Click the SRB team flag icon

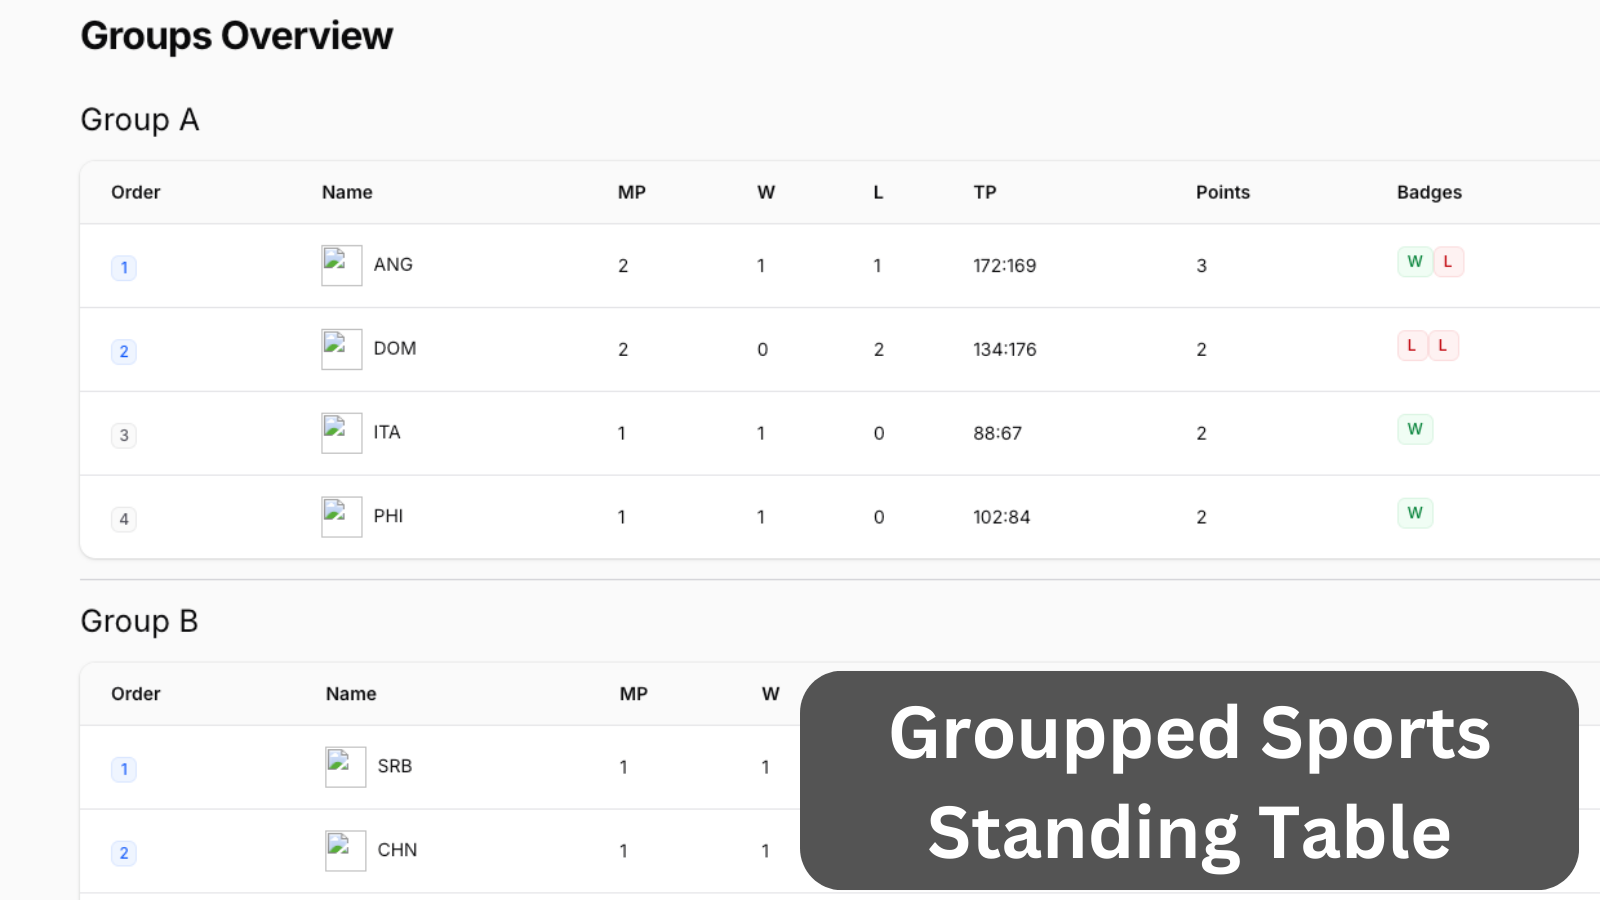pos(345,767)
